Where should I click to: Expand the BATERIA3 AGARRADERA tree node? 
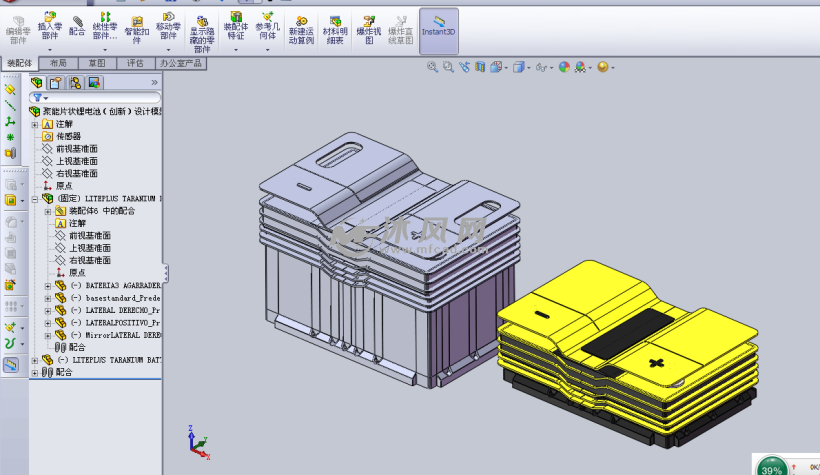click(x=48, y=285)
